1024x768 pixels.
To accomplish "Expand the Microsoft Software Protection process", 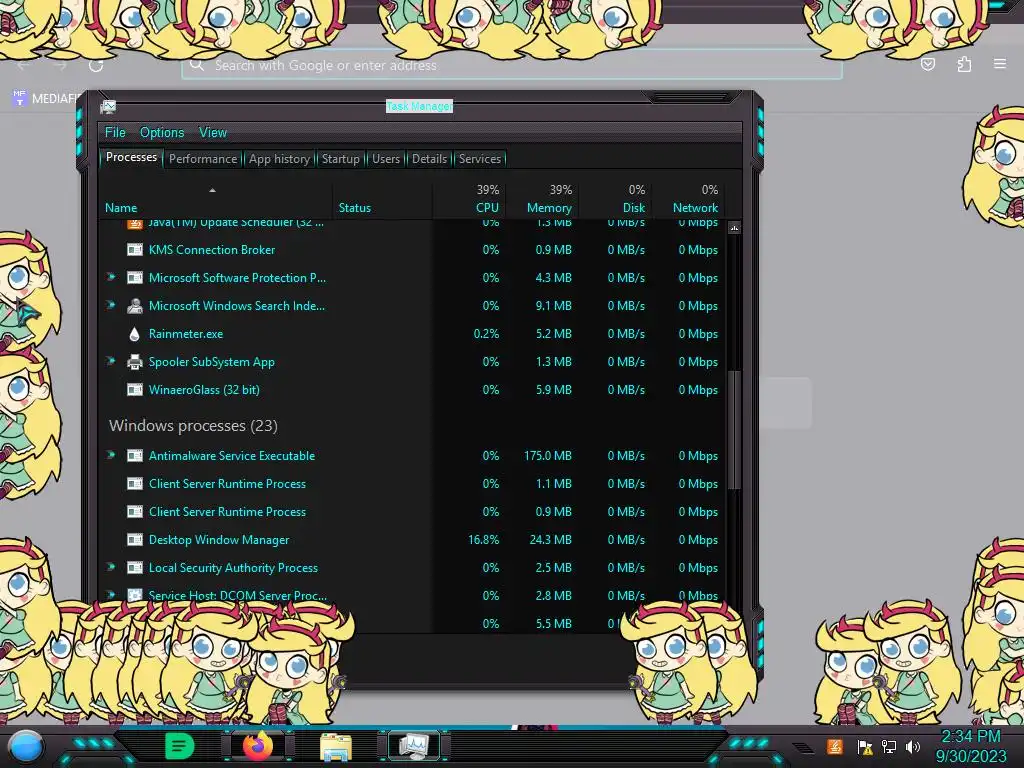I will point(111,277).
